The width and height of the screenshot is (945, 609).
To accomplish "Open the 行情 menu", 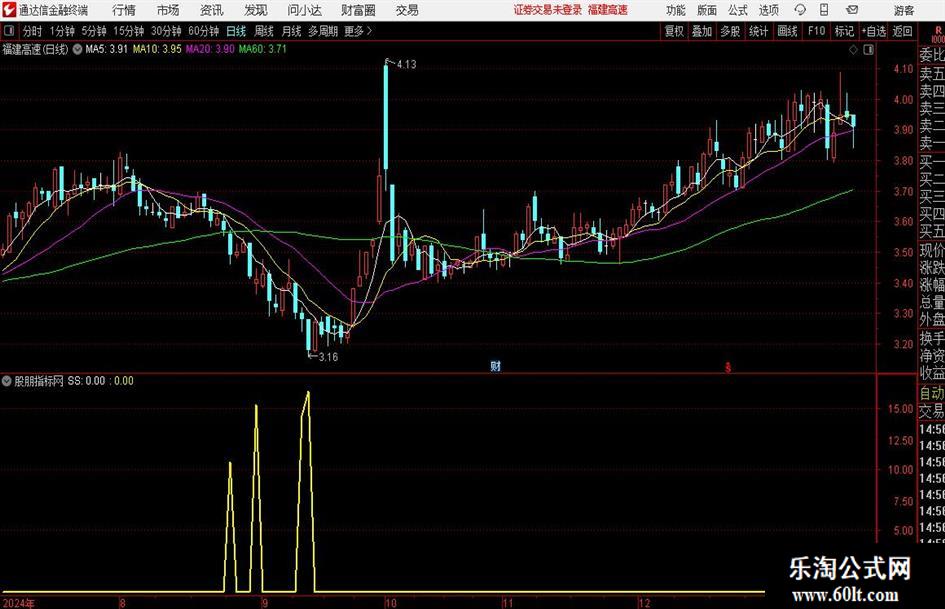I will [124, 10].
